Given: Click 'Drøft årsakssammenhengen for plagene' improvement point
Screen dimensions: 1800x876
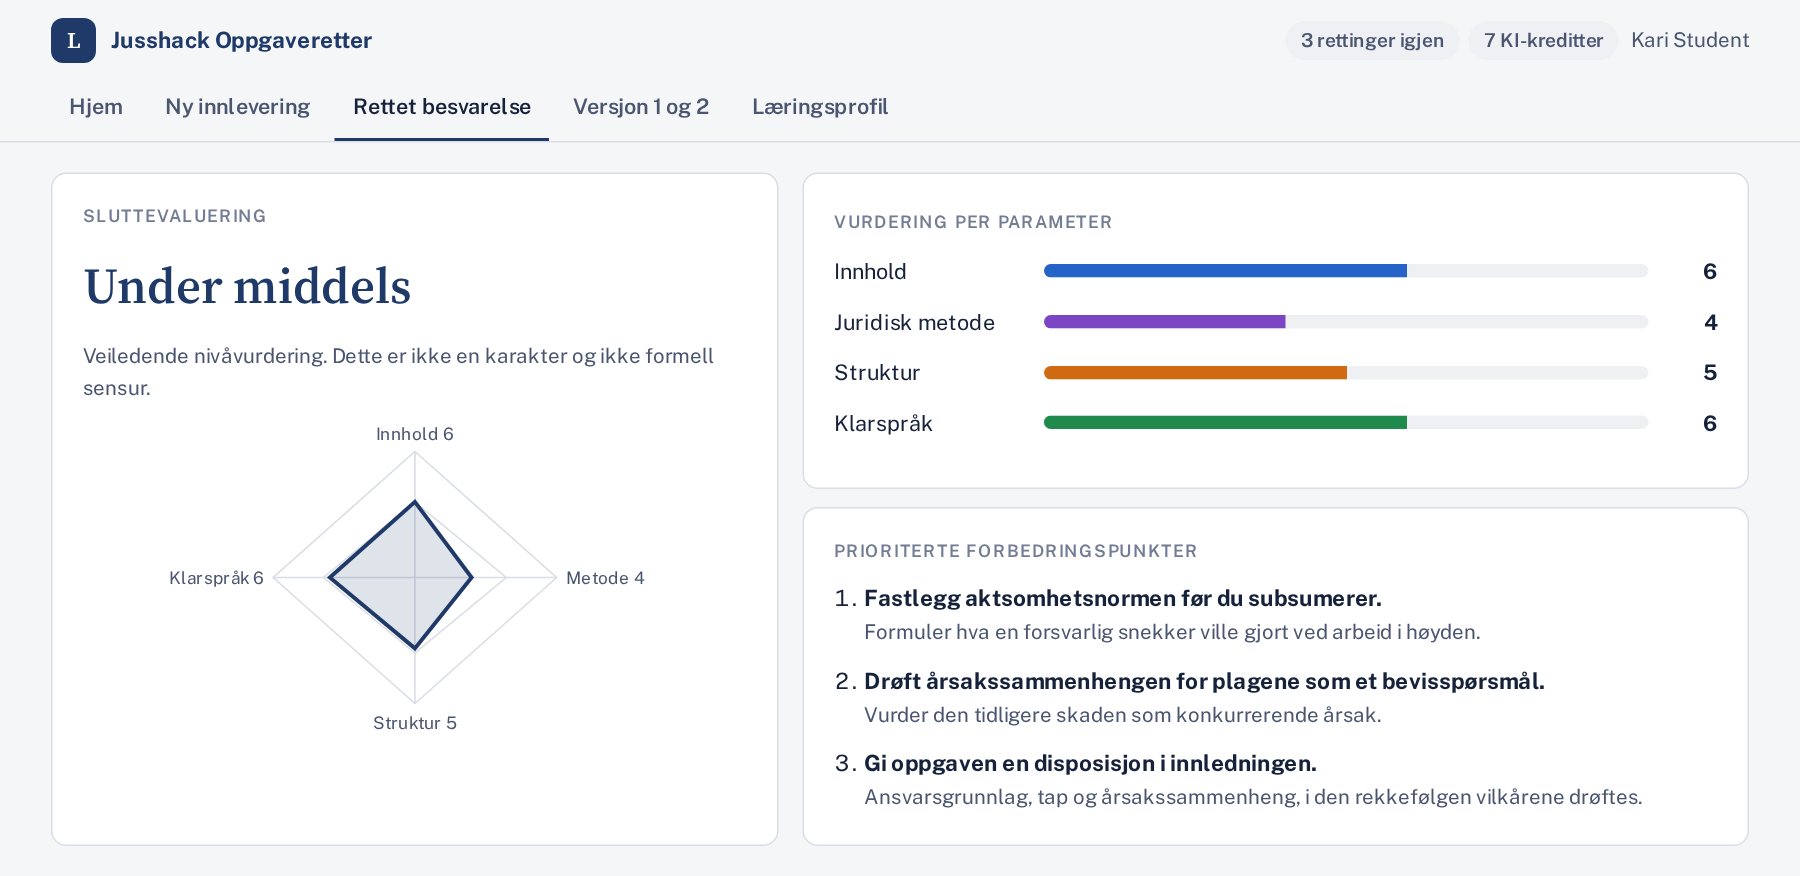Looking at the screenshot, I should pyautogui.click(x=1204, y=681).
